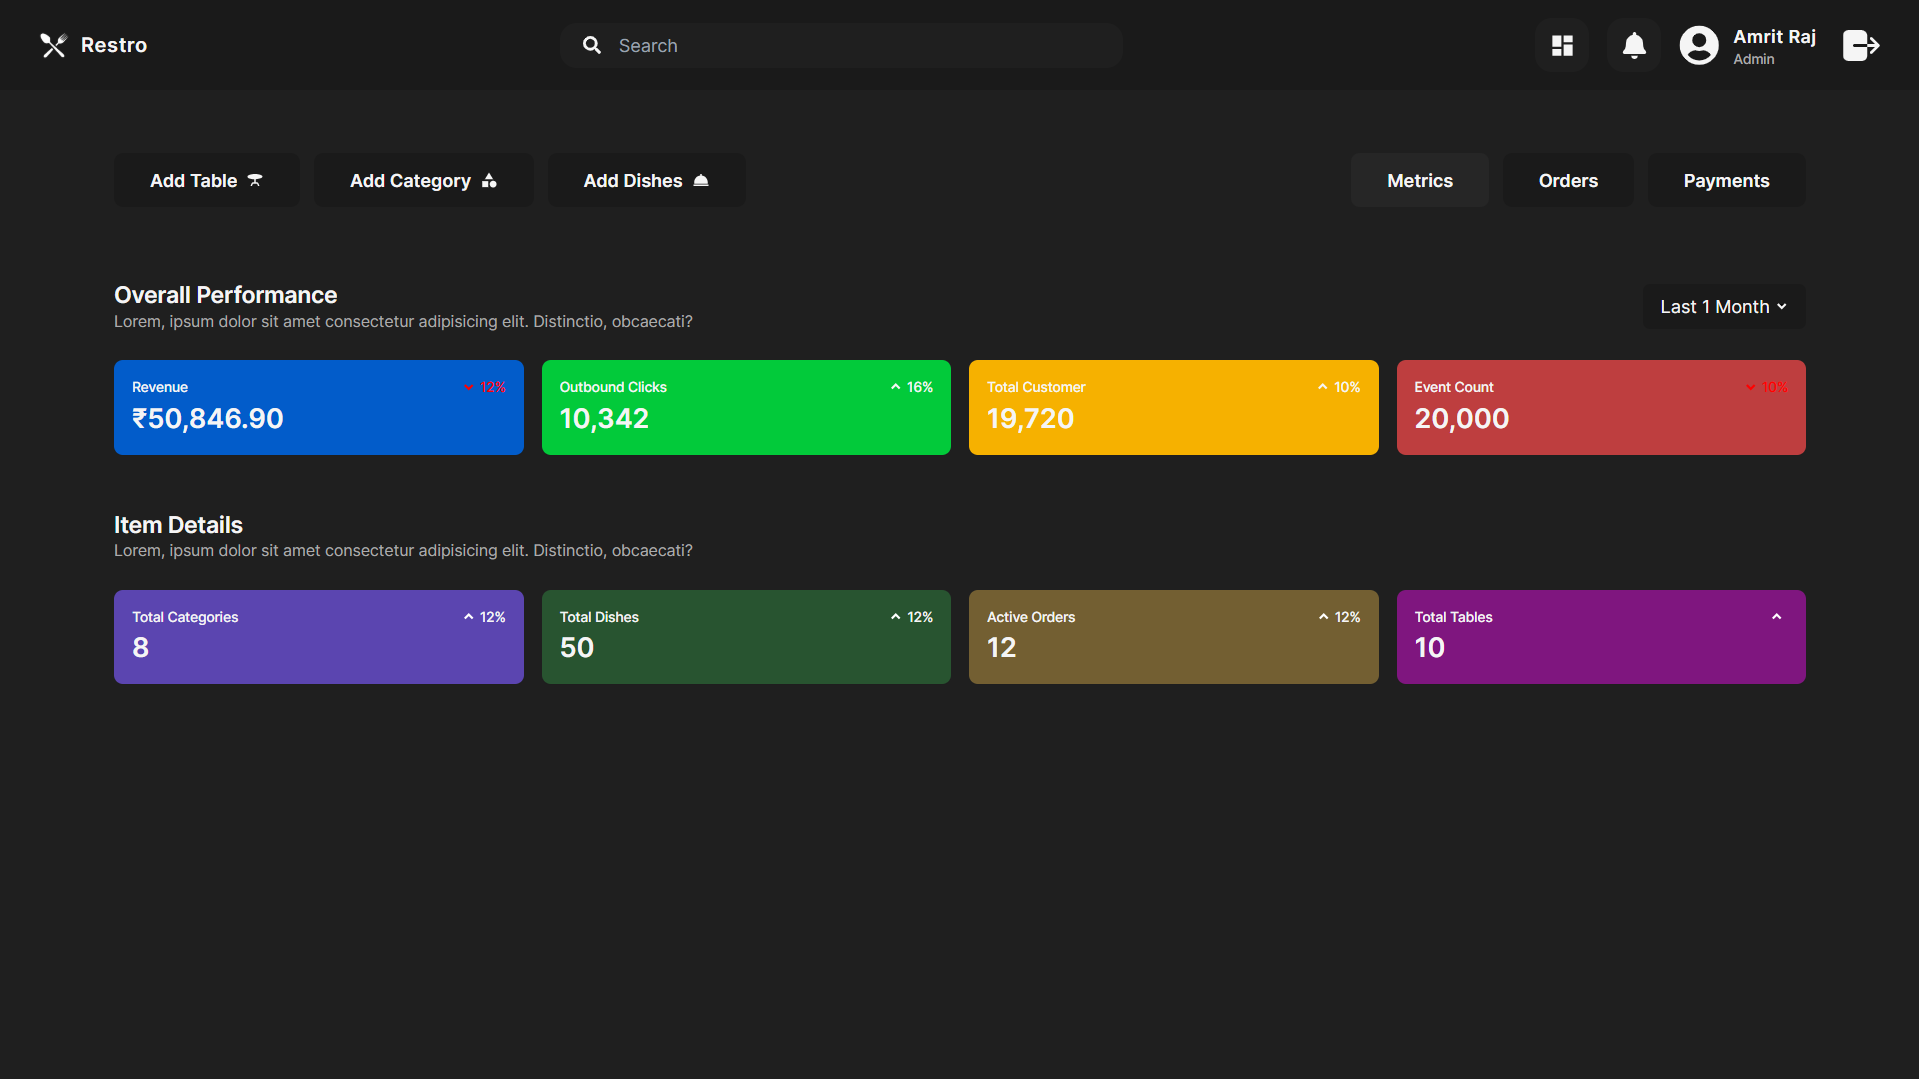Click the cloche icon on Add Dishes
Viewport: 1919px width, 1079px height.
click(x=700, y=180)
